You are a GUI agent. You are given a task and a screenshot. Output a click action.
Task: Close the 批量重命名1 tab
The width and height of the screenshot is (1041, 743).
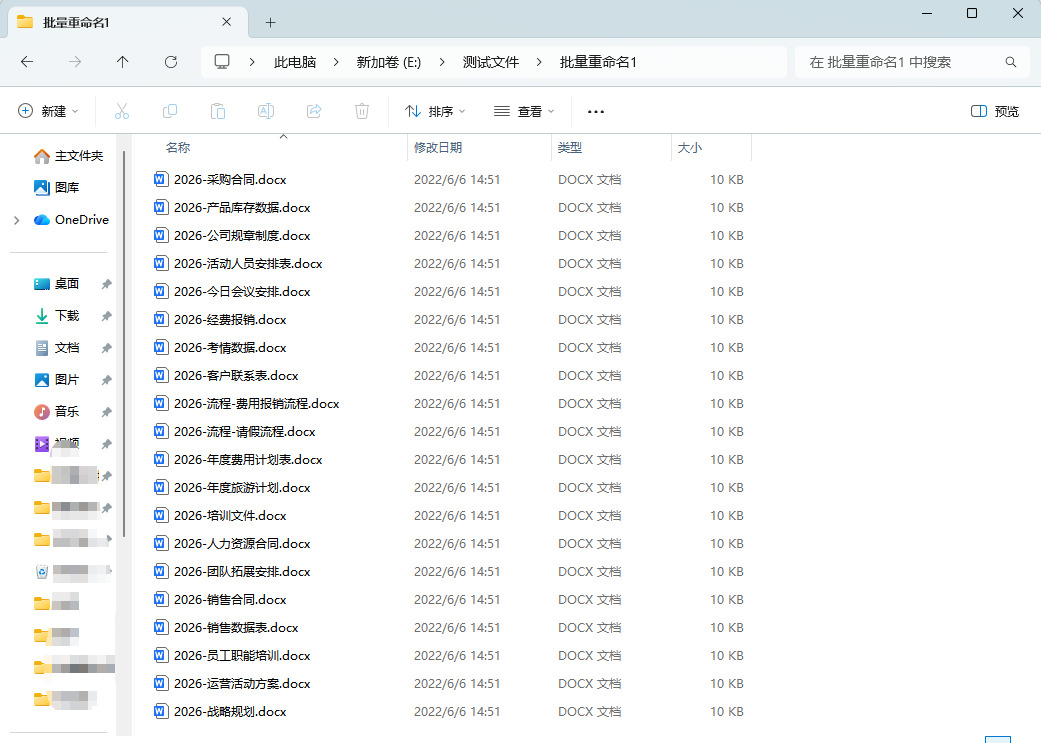(x=226, y=22)
